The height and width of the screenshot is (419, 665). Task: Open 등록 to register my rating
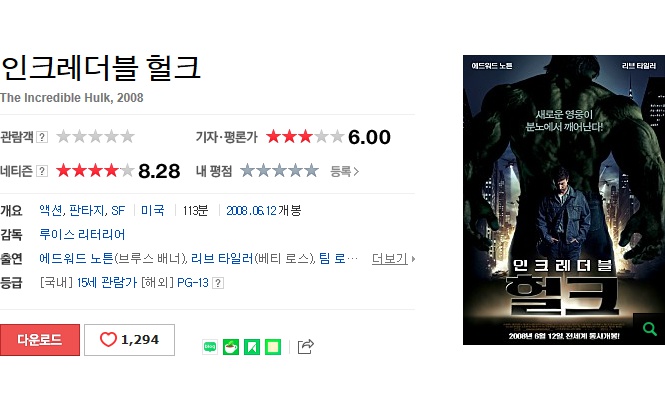[344, 171]
